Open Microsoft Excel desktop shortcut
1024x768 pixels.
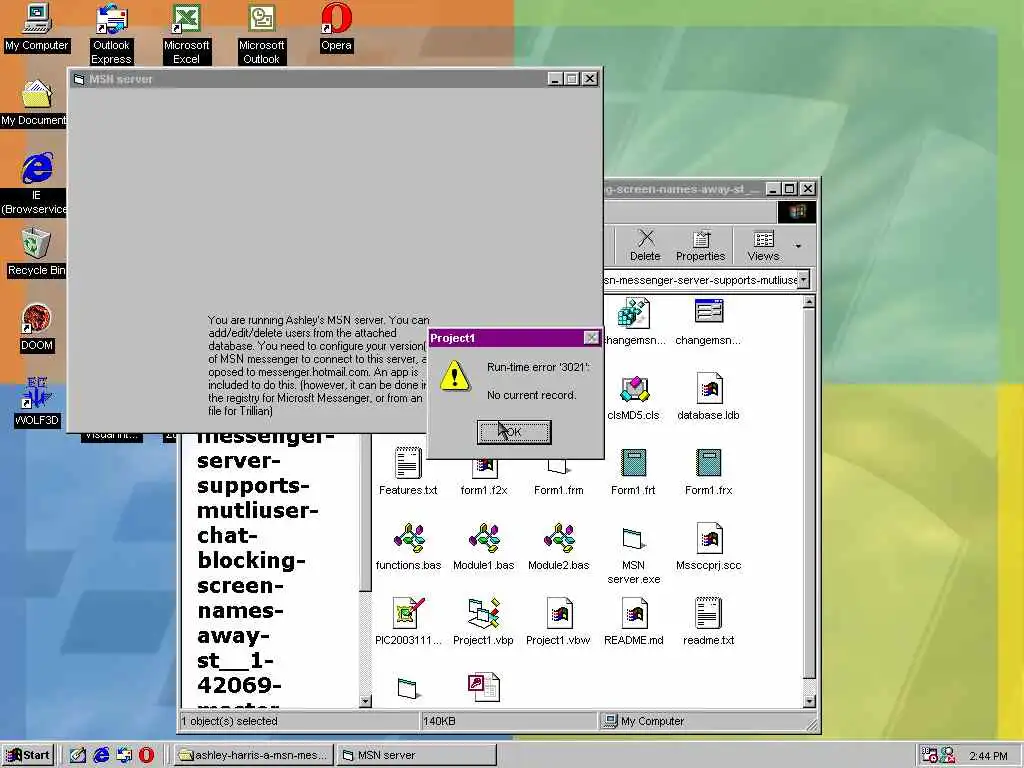click(186, 34)
